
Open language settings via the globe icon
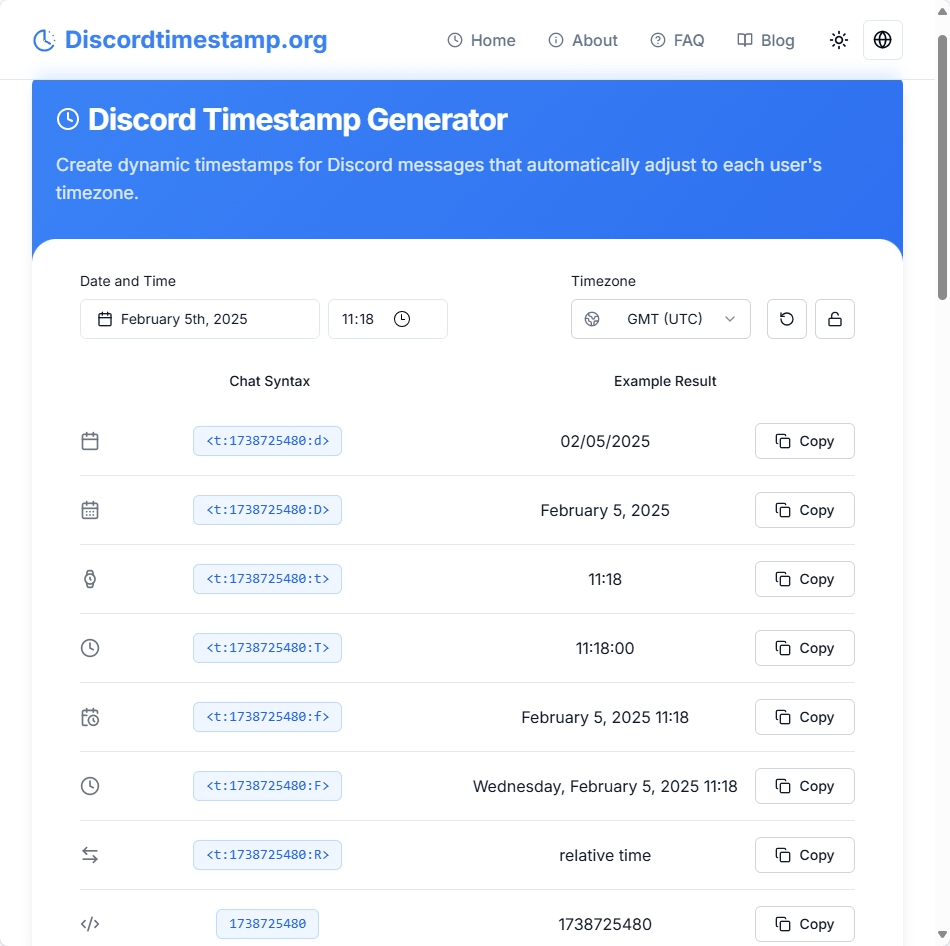point(883,40)
